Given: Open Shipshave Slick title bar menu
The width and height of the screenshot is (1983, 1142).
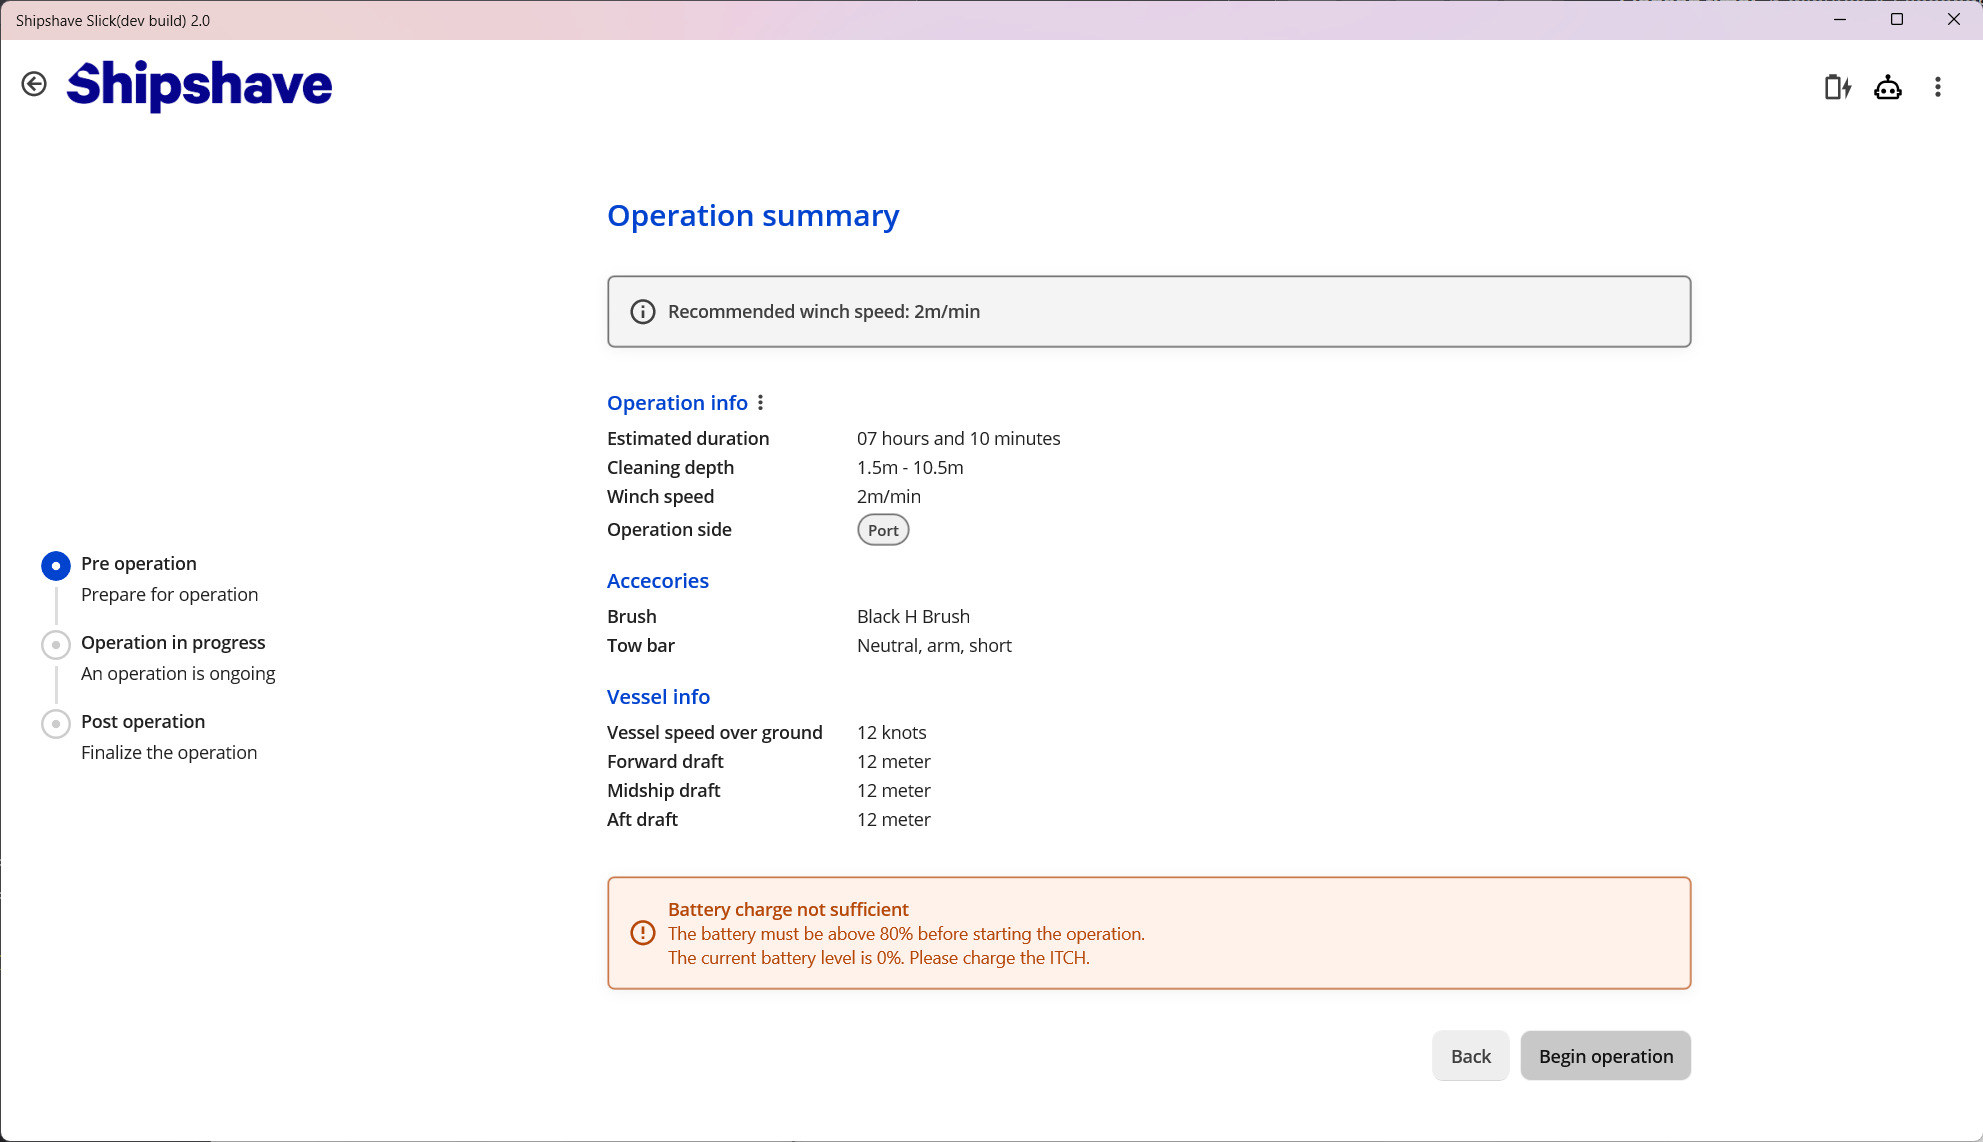Looking at the screenshot, I should (111, 20).
